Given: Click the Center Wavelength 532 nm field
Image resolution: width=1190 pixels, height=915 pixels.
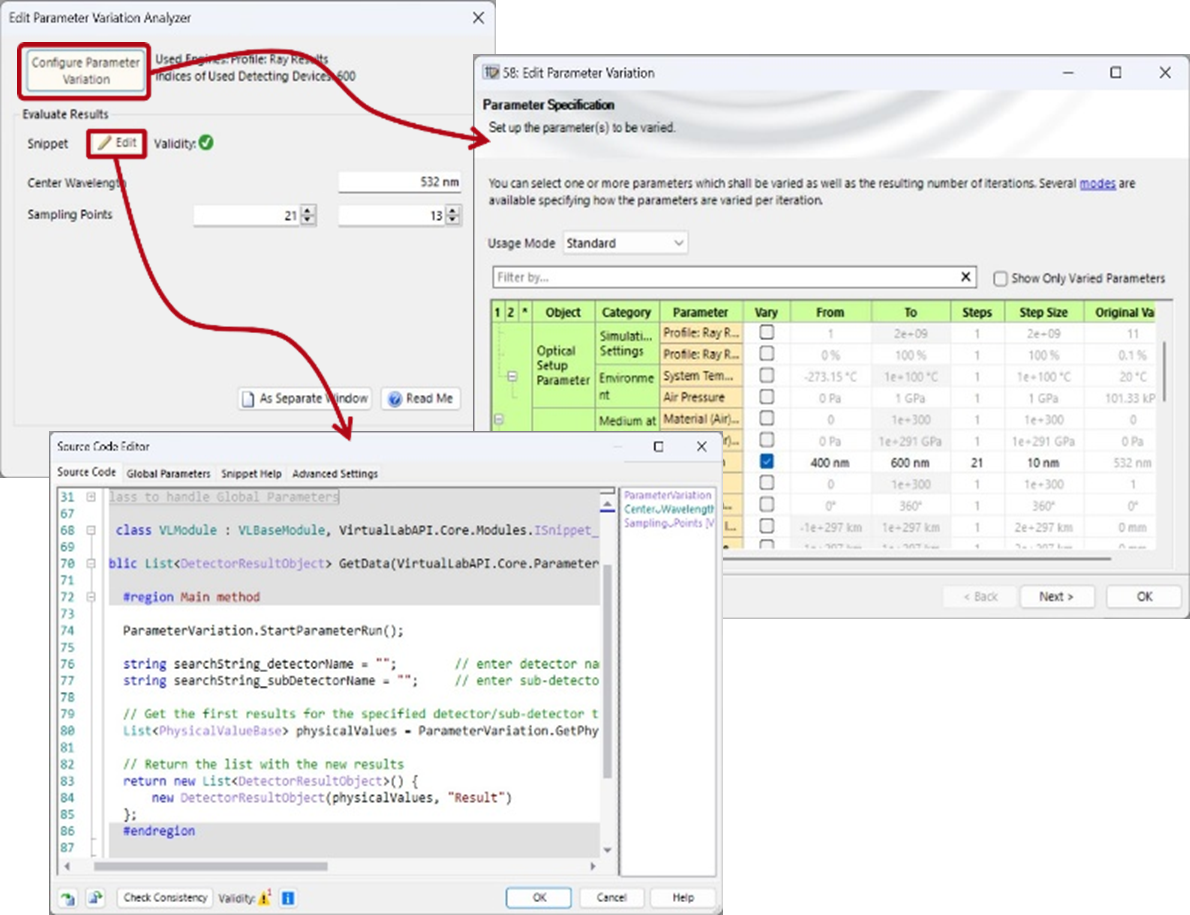Looking at the screenshot, I should [x=400, y=182].
